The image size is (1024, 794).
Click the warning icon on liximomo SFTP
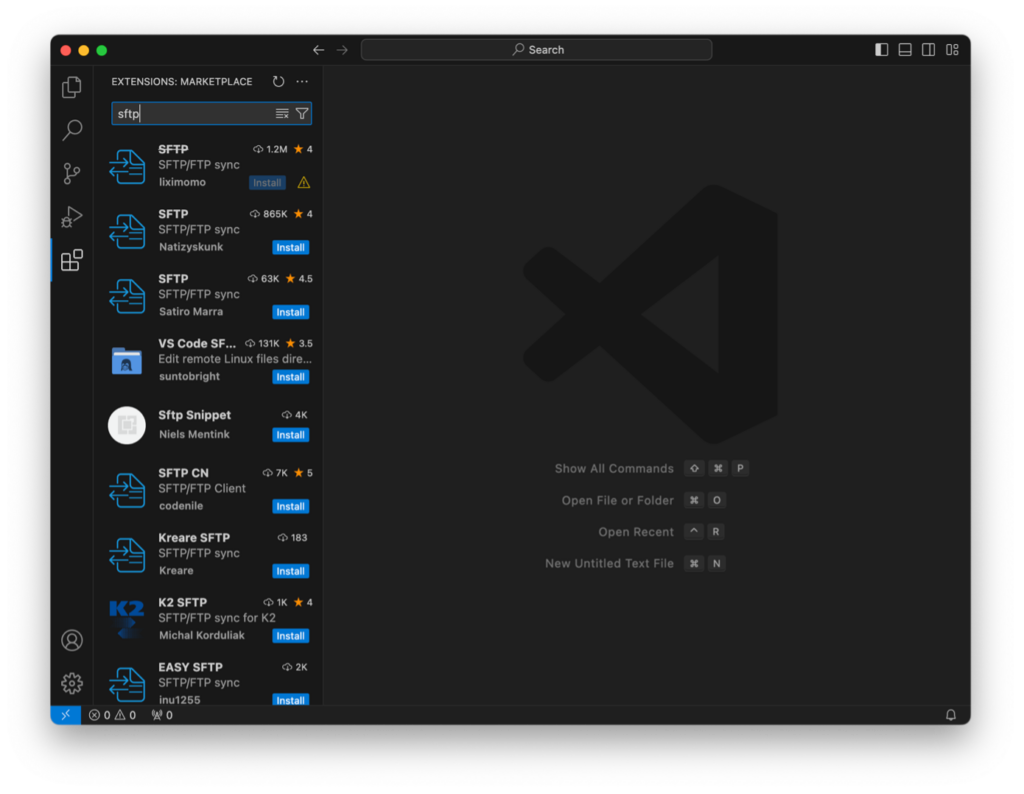tap(304, 183)
